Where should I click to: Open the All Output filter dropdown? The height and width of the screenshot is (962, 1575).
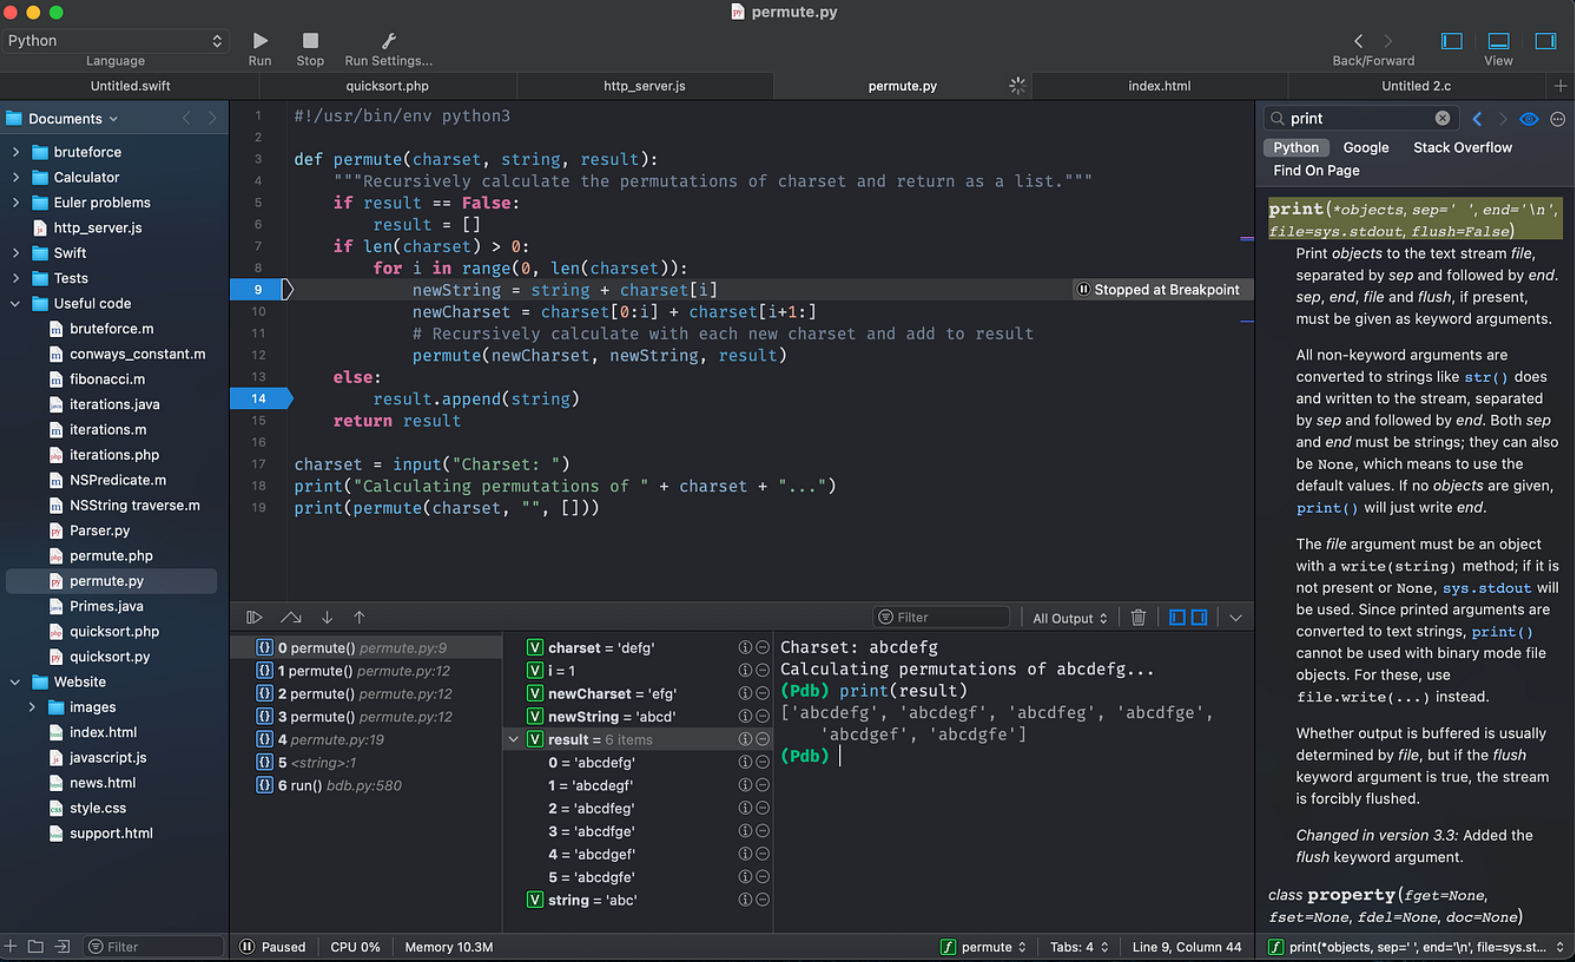pyautogui.click(x=1069, y=618)
